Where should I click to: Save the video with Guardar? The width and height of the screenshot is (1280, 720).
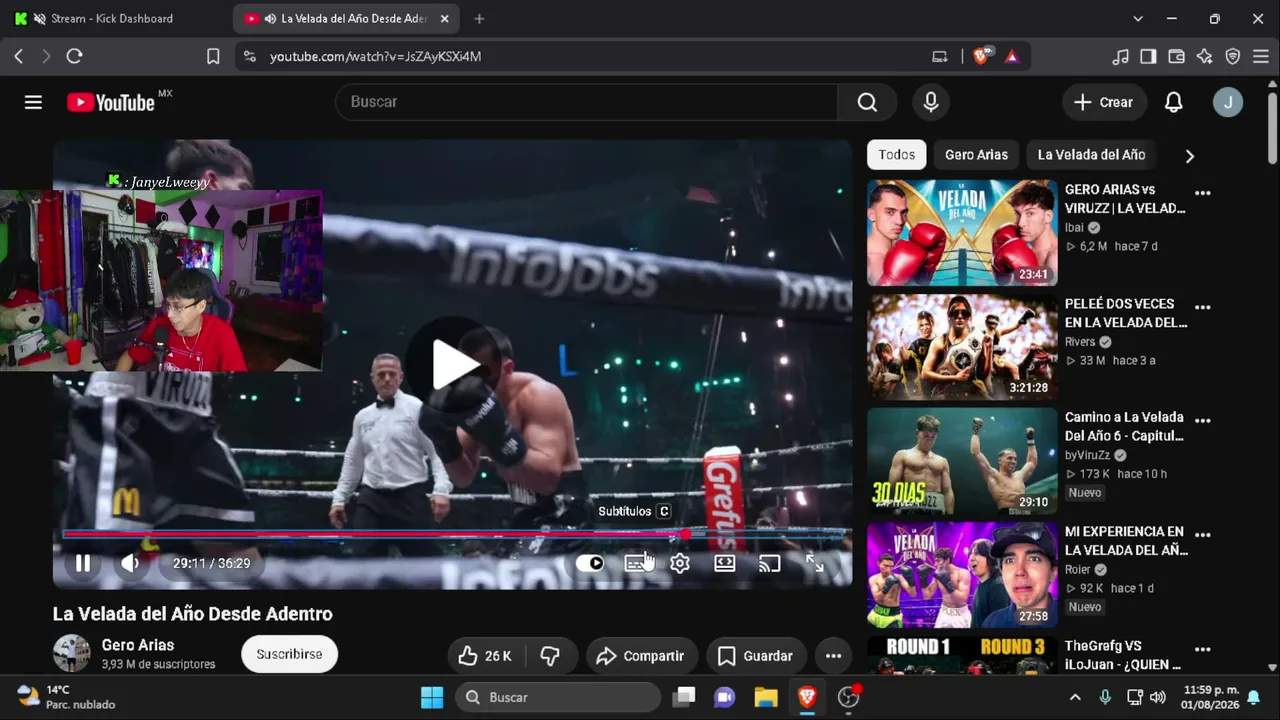coord(756,656)
